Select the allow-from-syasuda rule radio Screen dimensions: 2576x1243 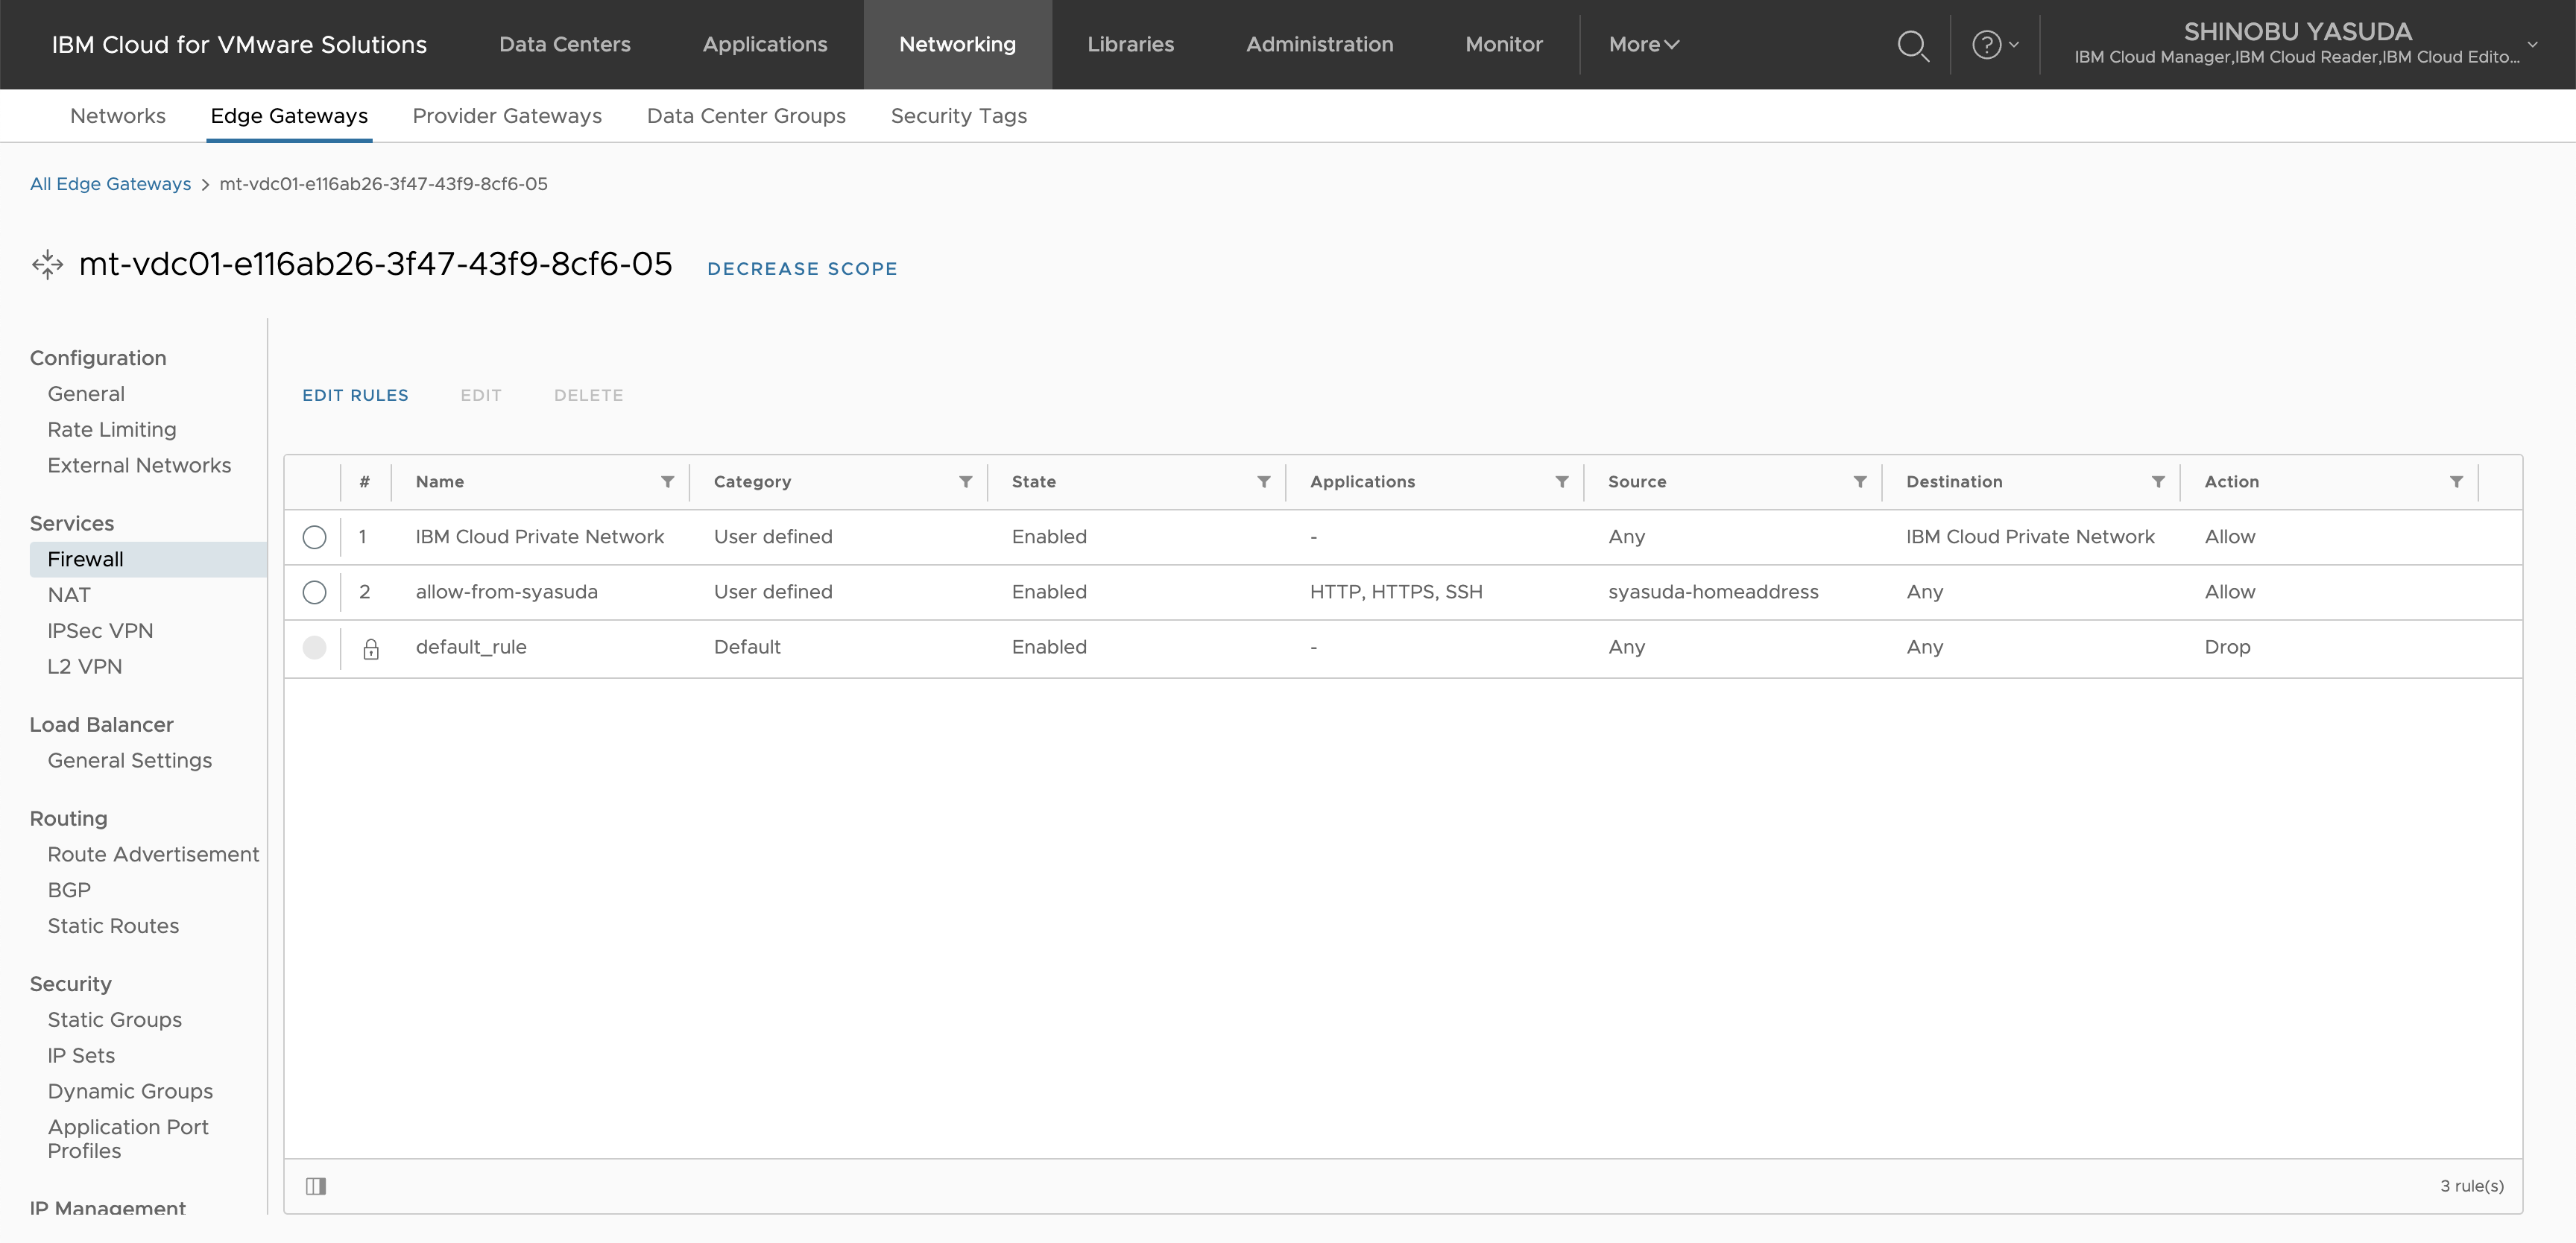(314, 592)
